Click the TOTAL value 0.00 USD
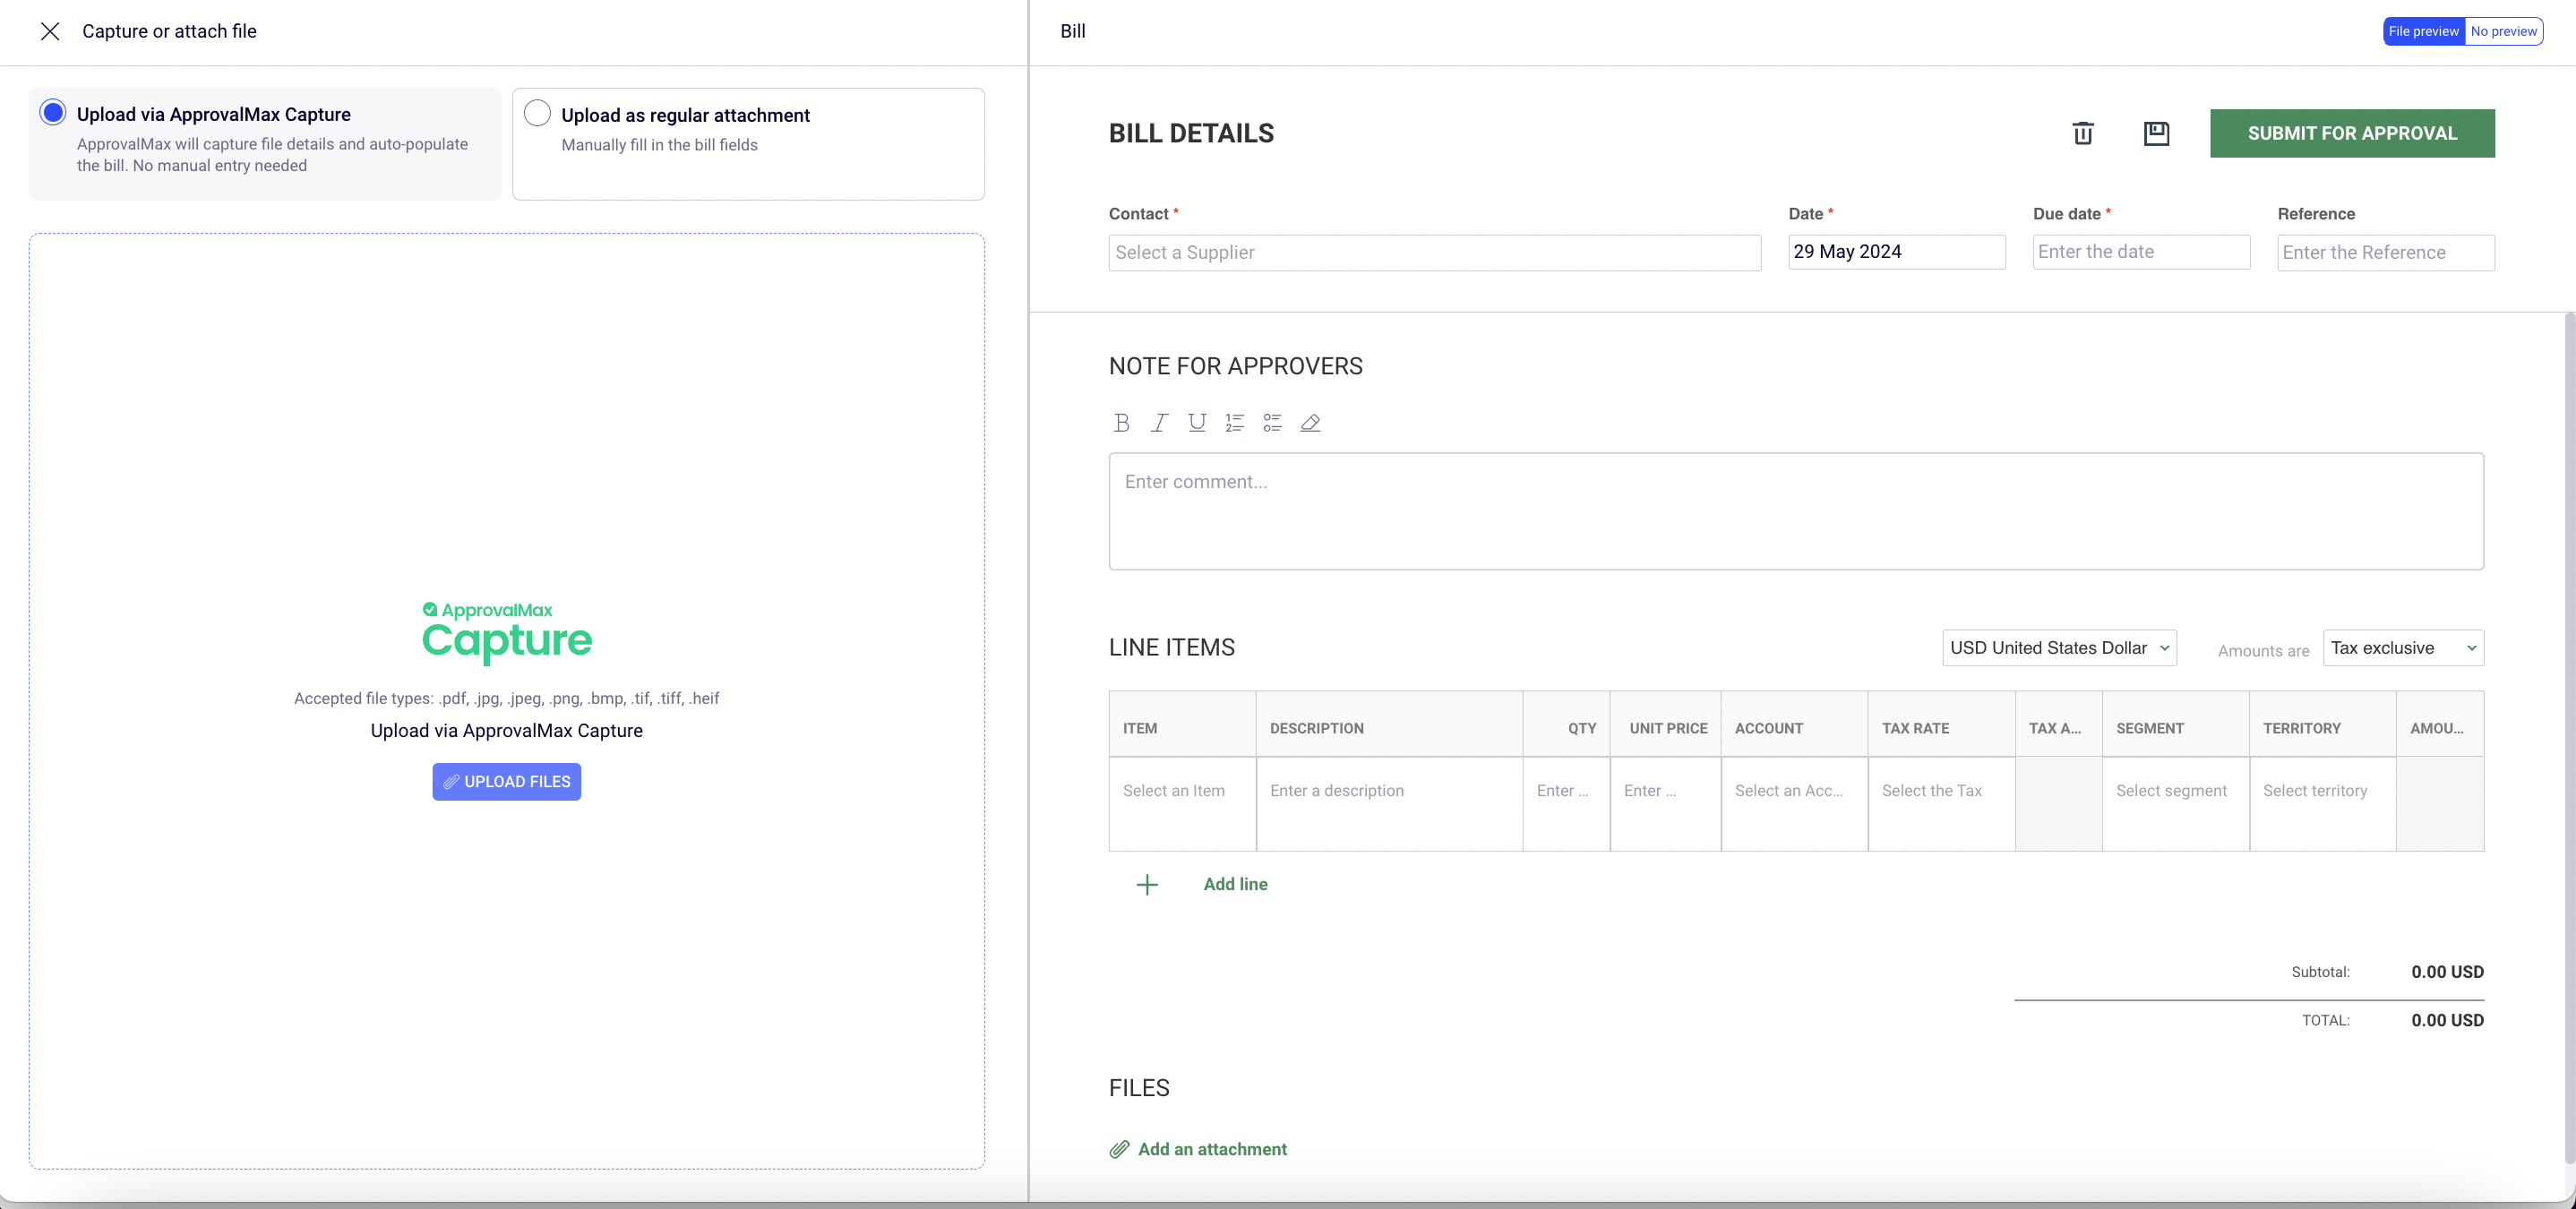The image size is (2576, 1209). [2447, 1020]
